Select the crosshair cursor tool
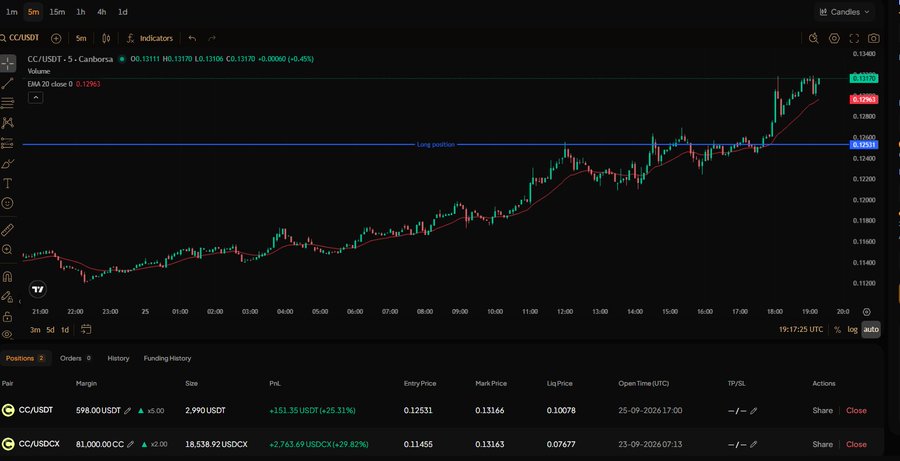The image size is (900, 461). pyautogui.click(x=7, y=63)
